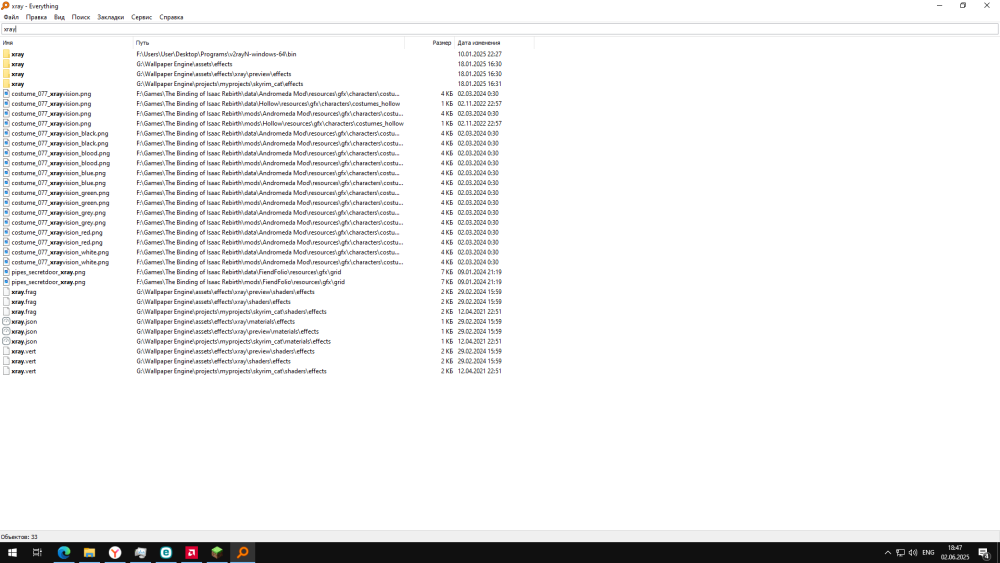Click icon of pipes_secretdoor_xray.png in data\FiendFolio

pos(6,272)
